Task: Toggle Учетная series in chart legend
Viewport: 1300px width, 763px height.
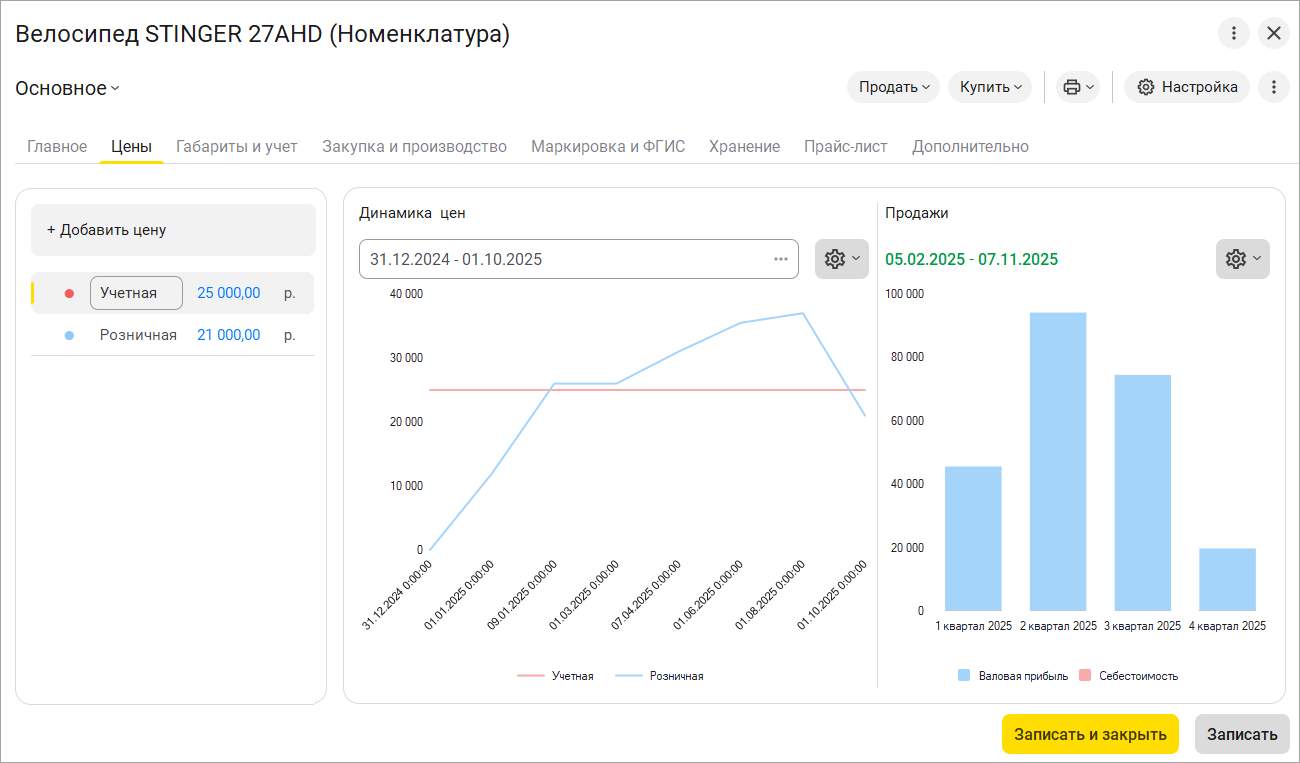Action: [556, 676]
